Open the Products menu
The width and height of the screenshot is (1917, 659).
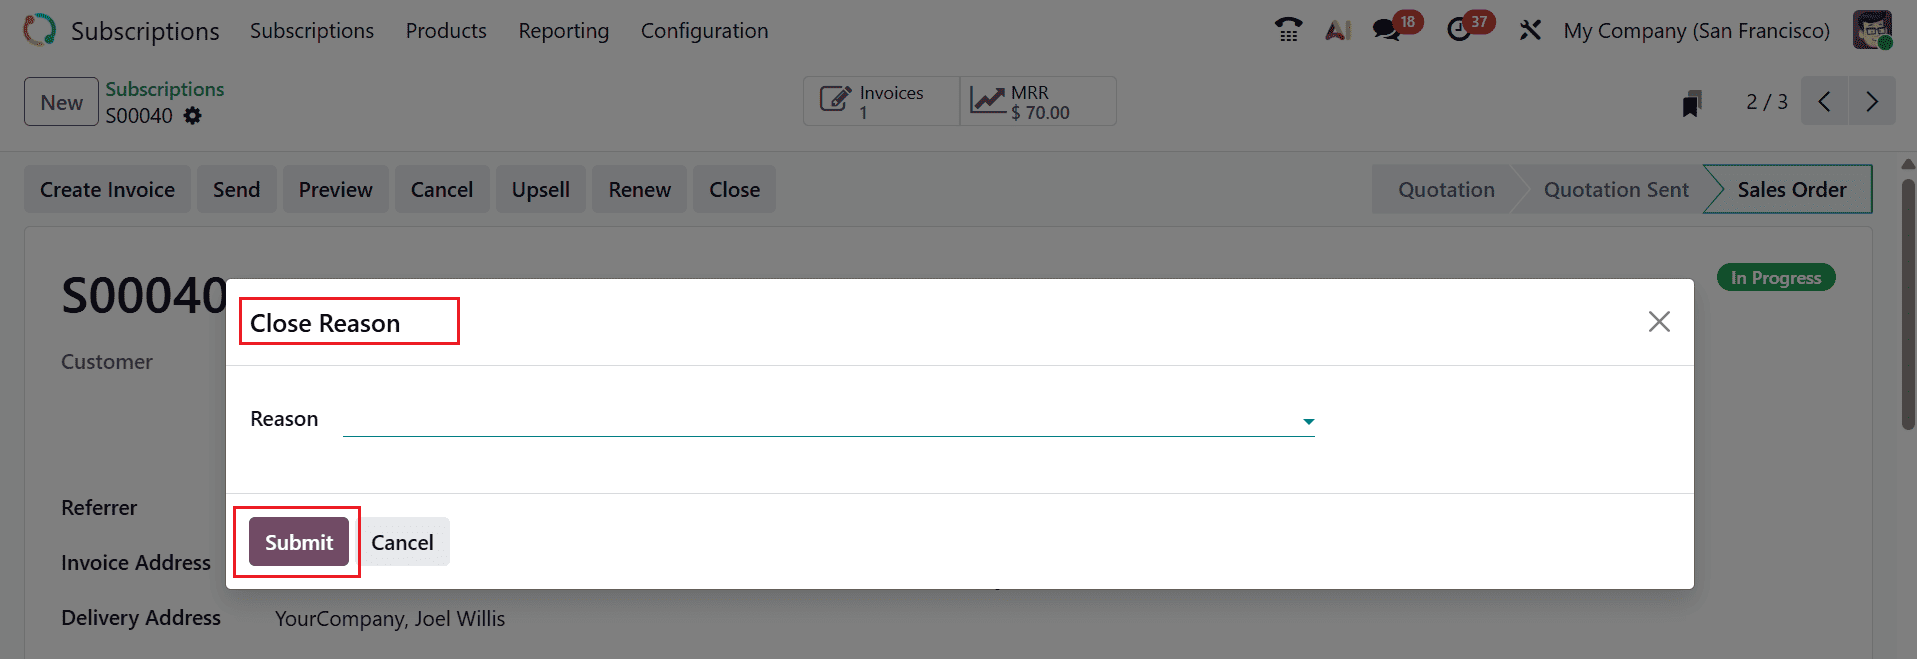[445, 31]
